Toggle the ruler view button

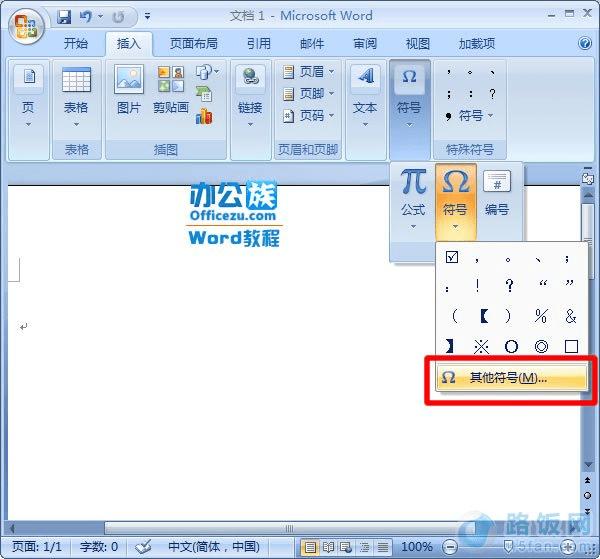pyautogui.click(x=588, y=178)
